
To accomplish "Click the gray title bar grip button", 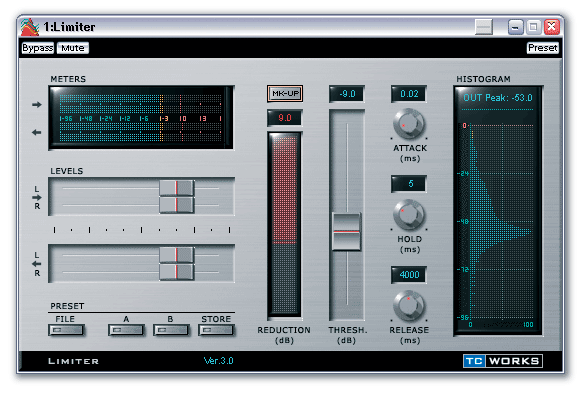I will 484,27.
